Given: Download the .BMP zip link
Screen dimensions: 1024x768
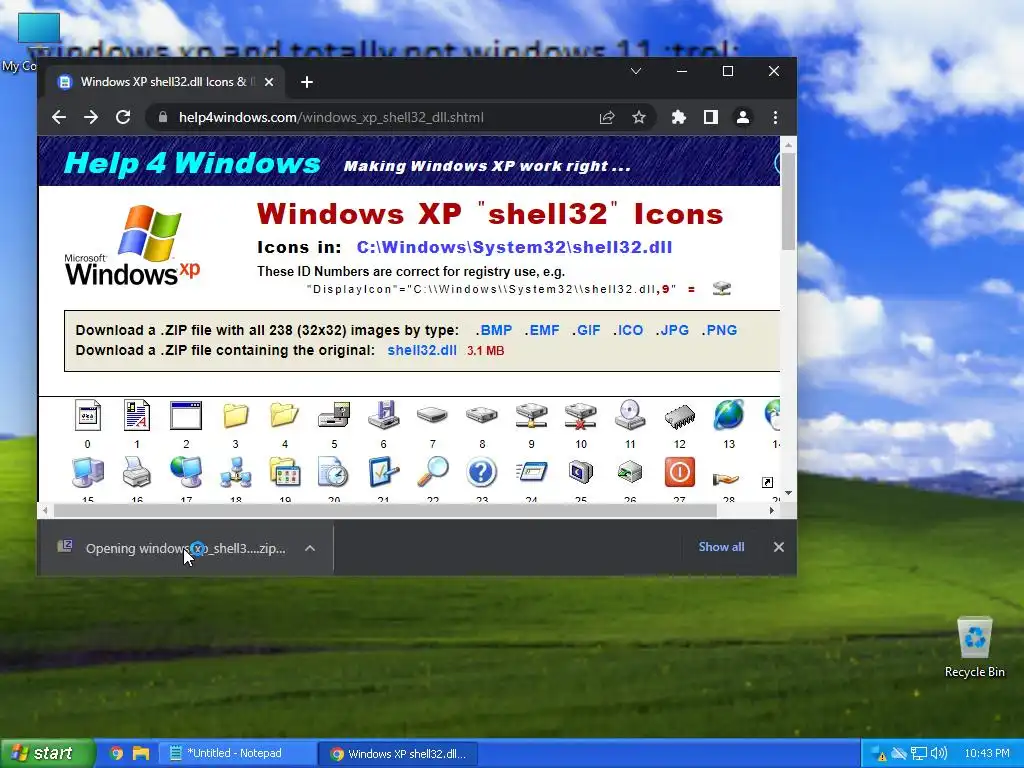Looking at the screenshot, I should click(x=494, y=330).
